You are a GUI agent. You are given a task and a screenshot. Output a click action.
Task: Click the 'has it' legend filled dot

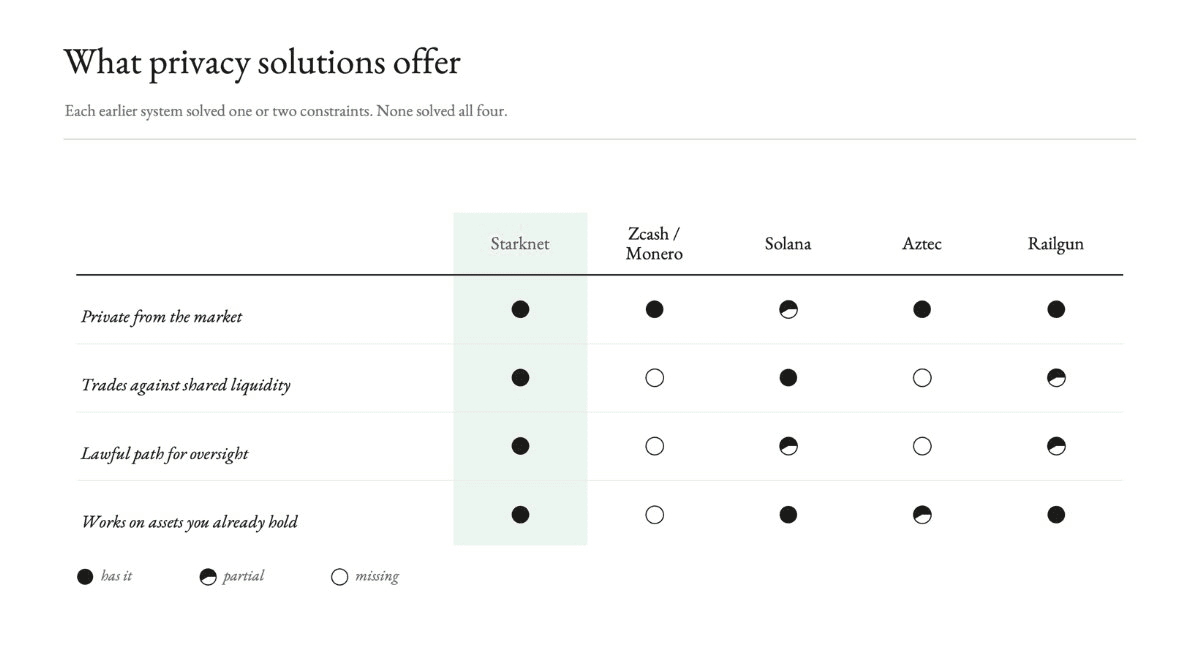[x=85, y=577]
